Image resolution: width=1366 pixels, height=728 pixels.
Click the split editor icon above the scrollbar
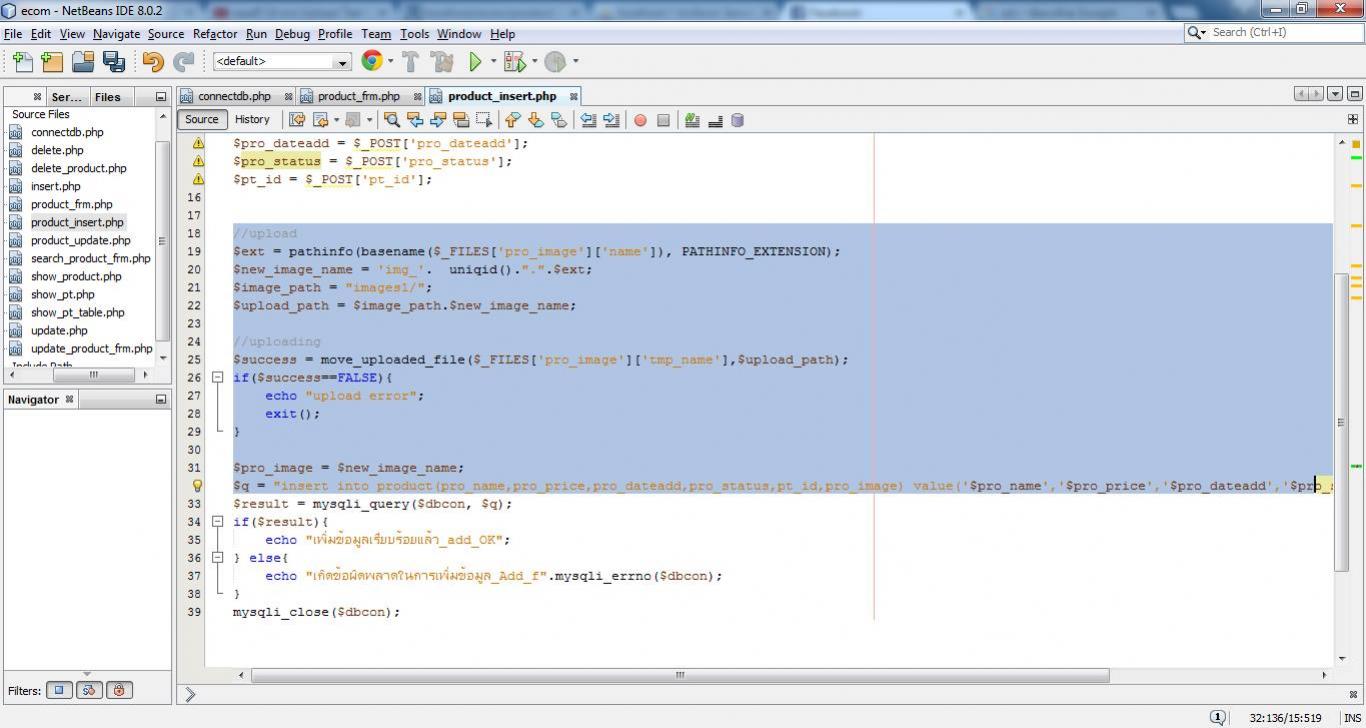[1353, 120]
